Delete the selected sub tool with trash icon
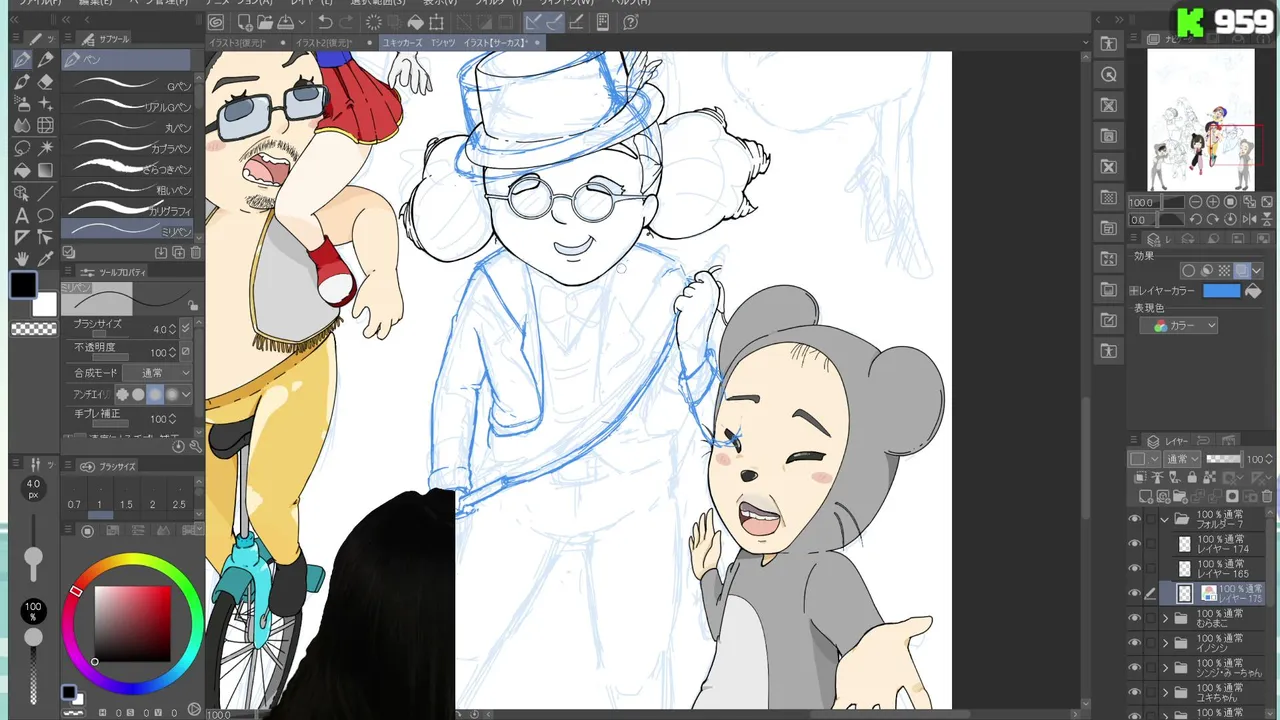The height and width of the screenshot is (720, 1280). pyautogui.click(x=196, y=253)
